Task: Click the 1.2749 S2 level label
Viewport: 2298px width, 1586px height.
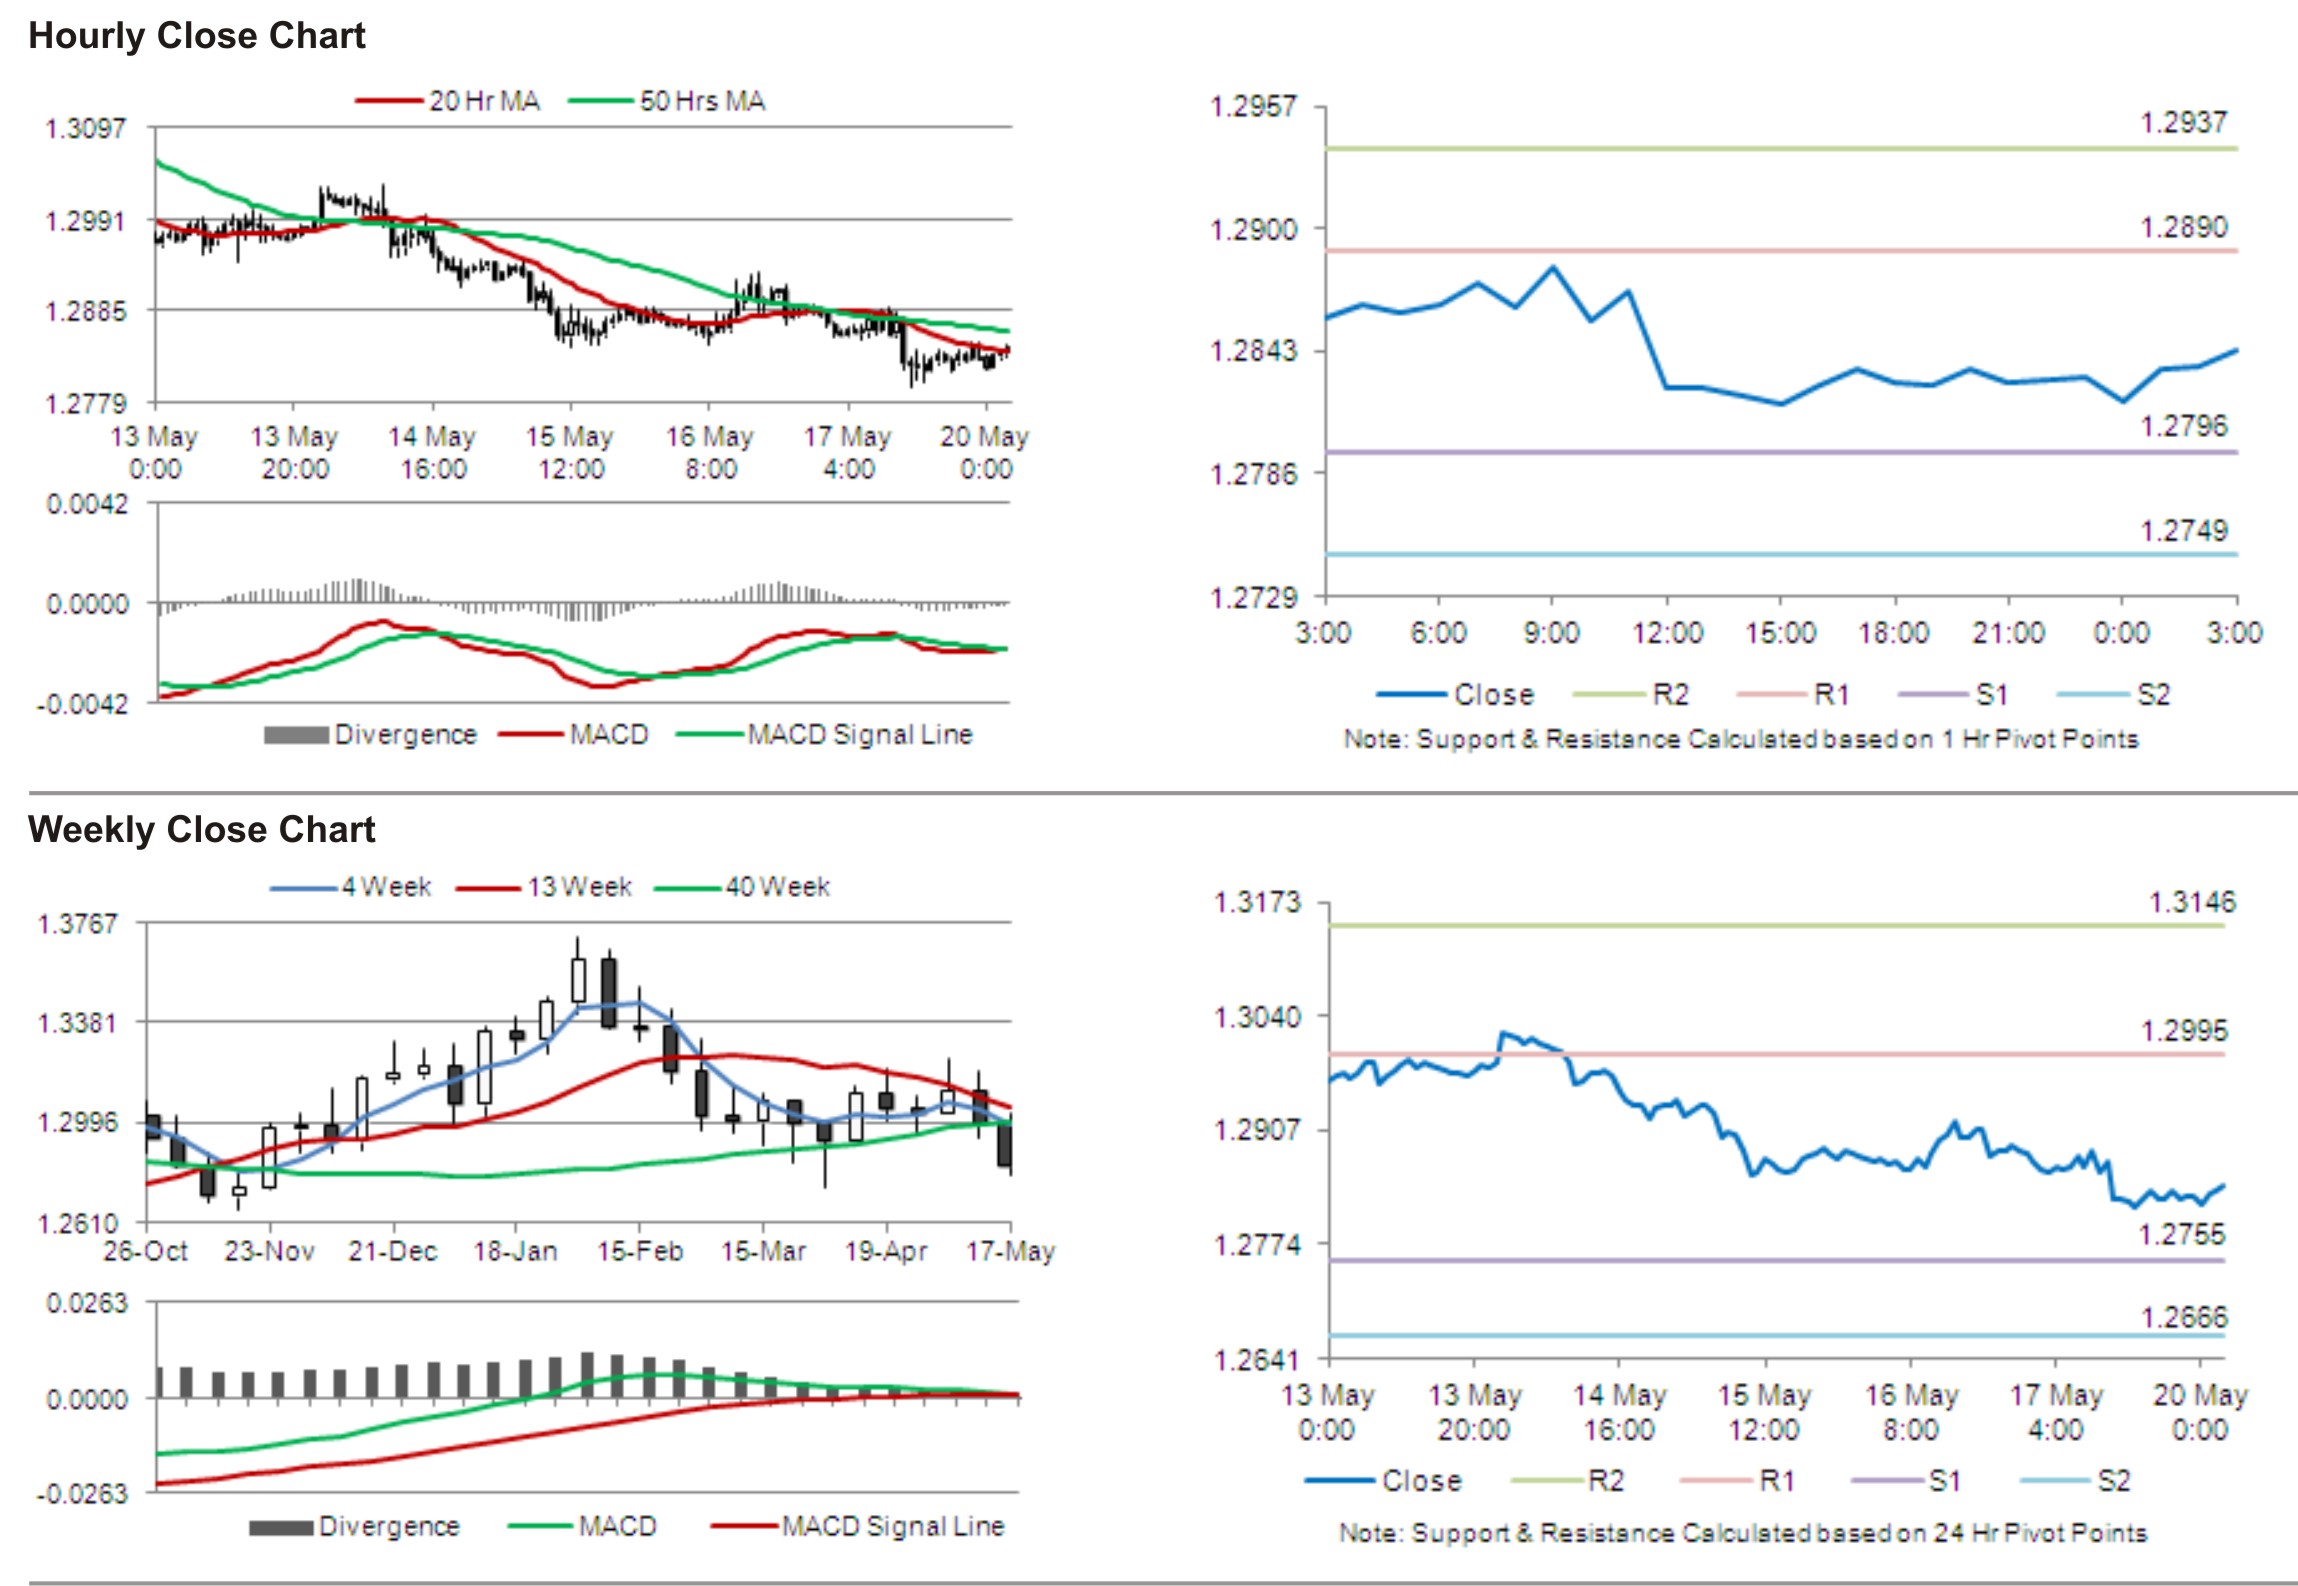Action: [x=2183, y=530]
